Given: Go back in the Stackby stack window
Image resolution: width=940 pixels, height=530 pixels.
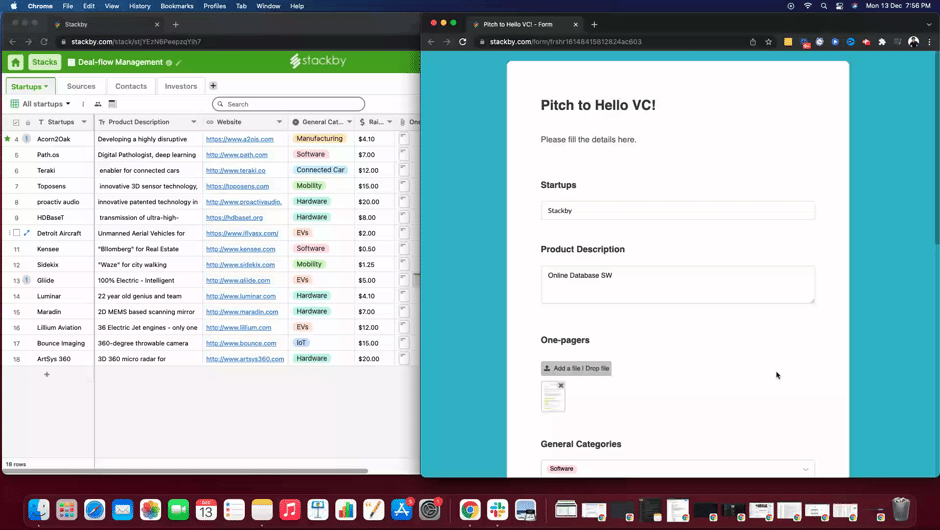Looking at the screenshot, I should tap(13, 42).
